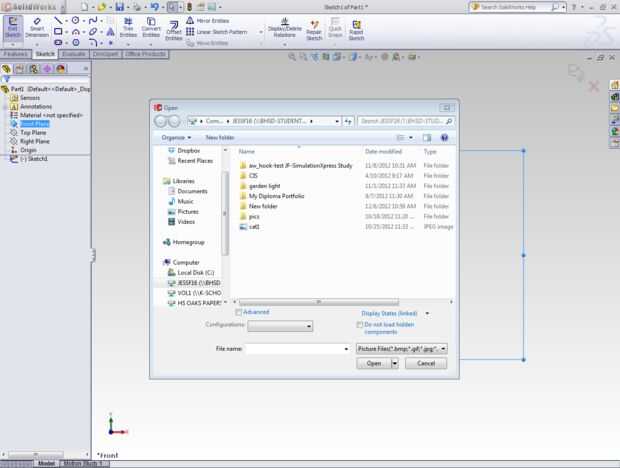Viewport: 620px width, 468px height.
Task: Check the Advanced checkbox
Action: pyautogui.click(x=239, y=312)
